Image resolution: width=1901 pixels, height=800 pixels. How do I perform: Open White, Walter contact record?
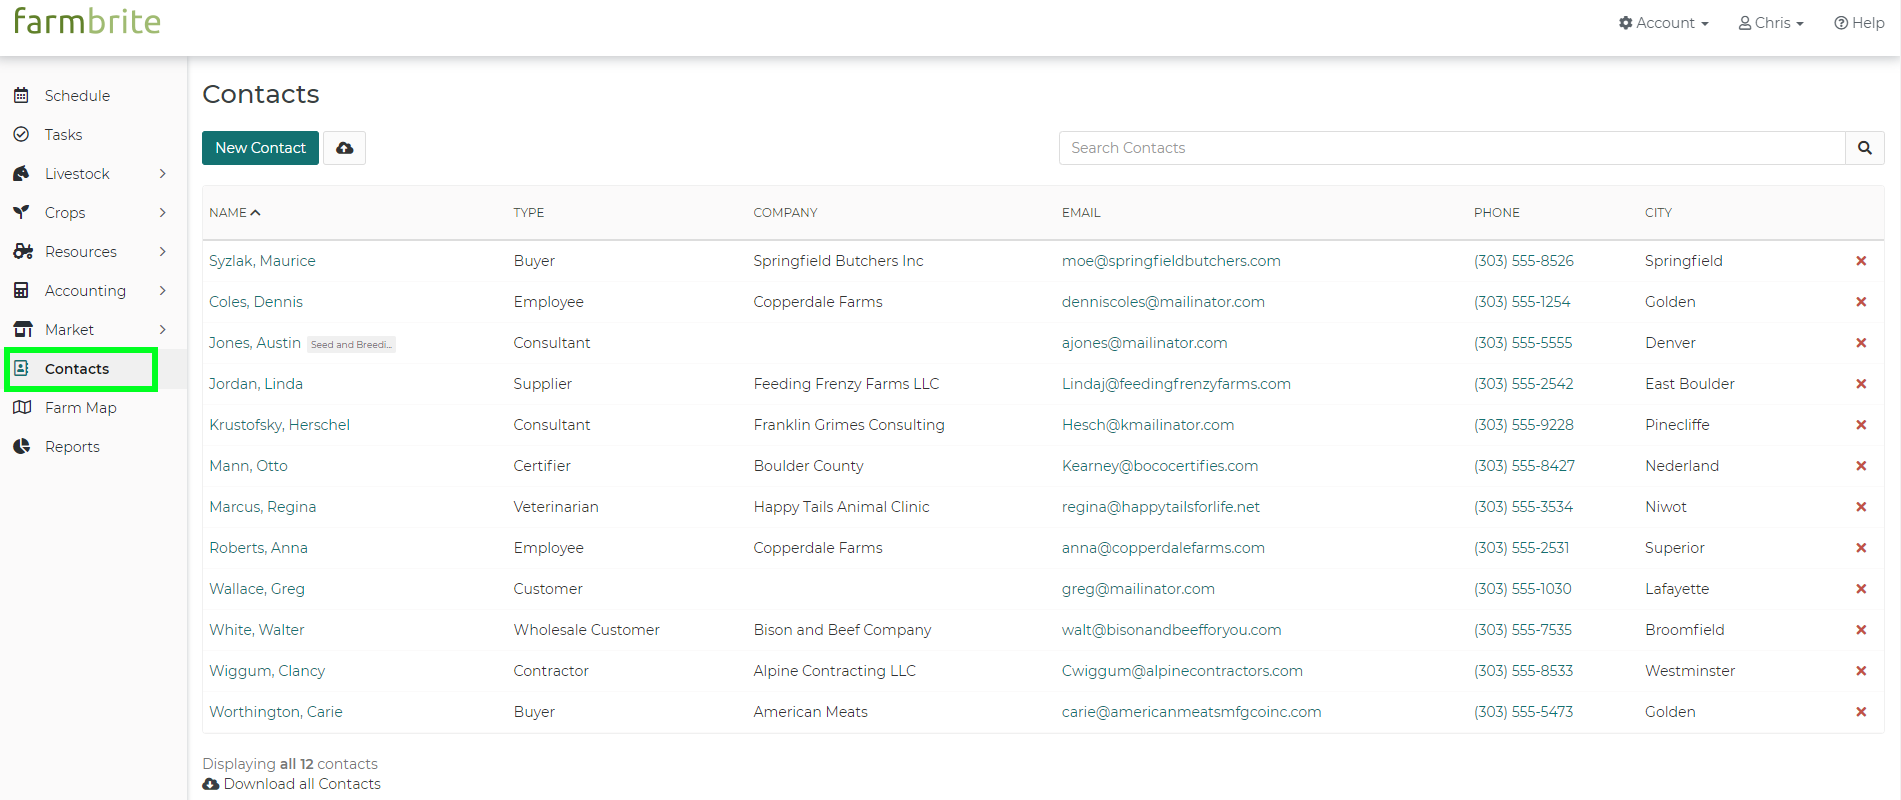[257, 630]
